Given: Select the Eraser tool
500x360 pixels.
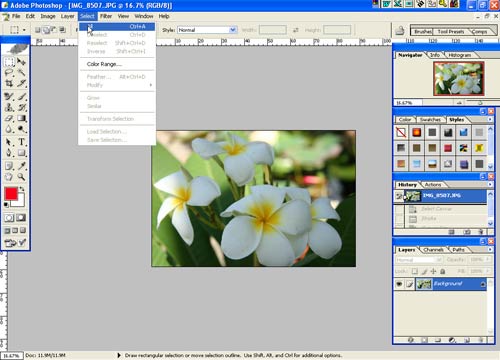Looking at the screenshot, I should point(9,118).
